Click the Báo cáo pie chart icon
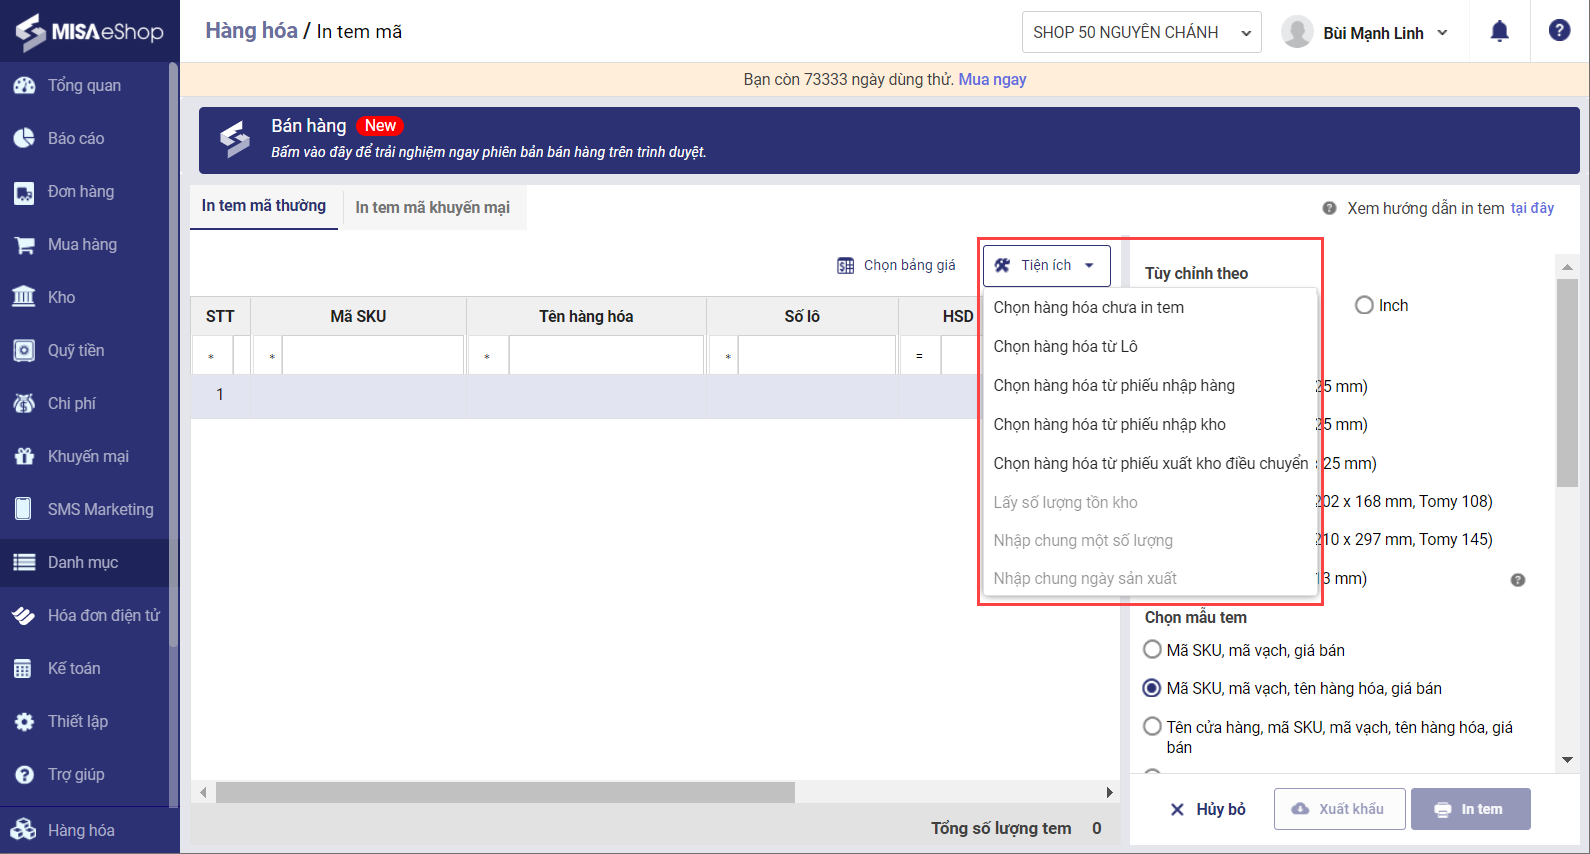1590x854 pixels. (24, 139)
